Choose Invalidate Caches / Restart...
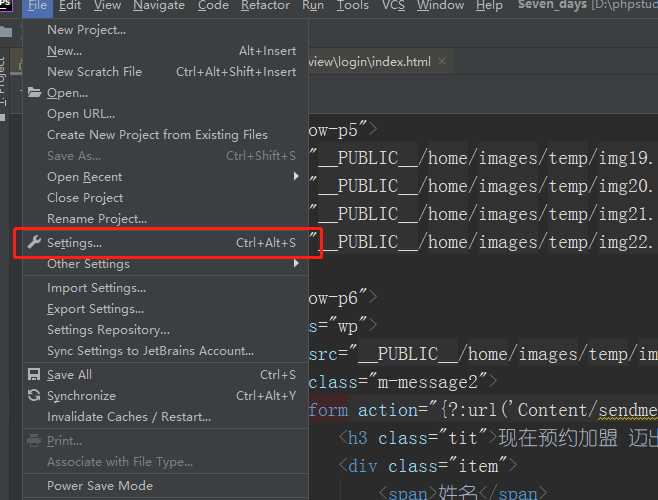658x500 pixels. [166, 417]
